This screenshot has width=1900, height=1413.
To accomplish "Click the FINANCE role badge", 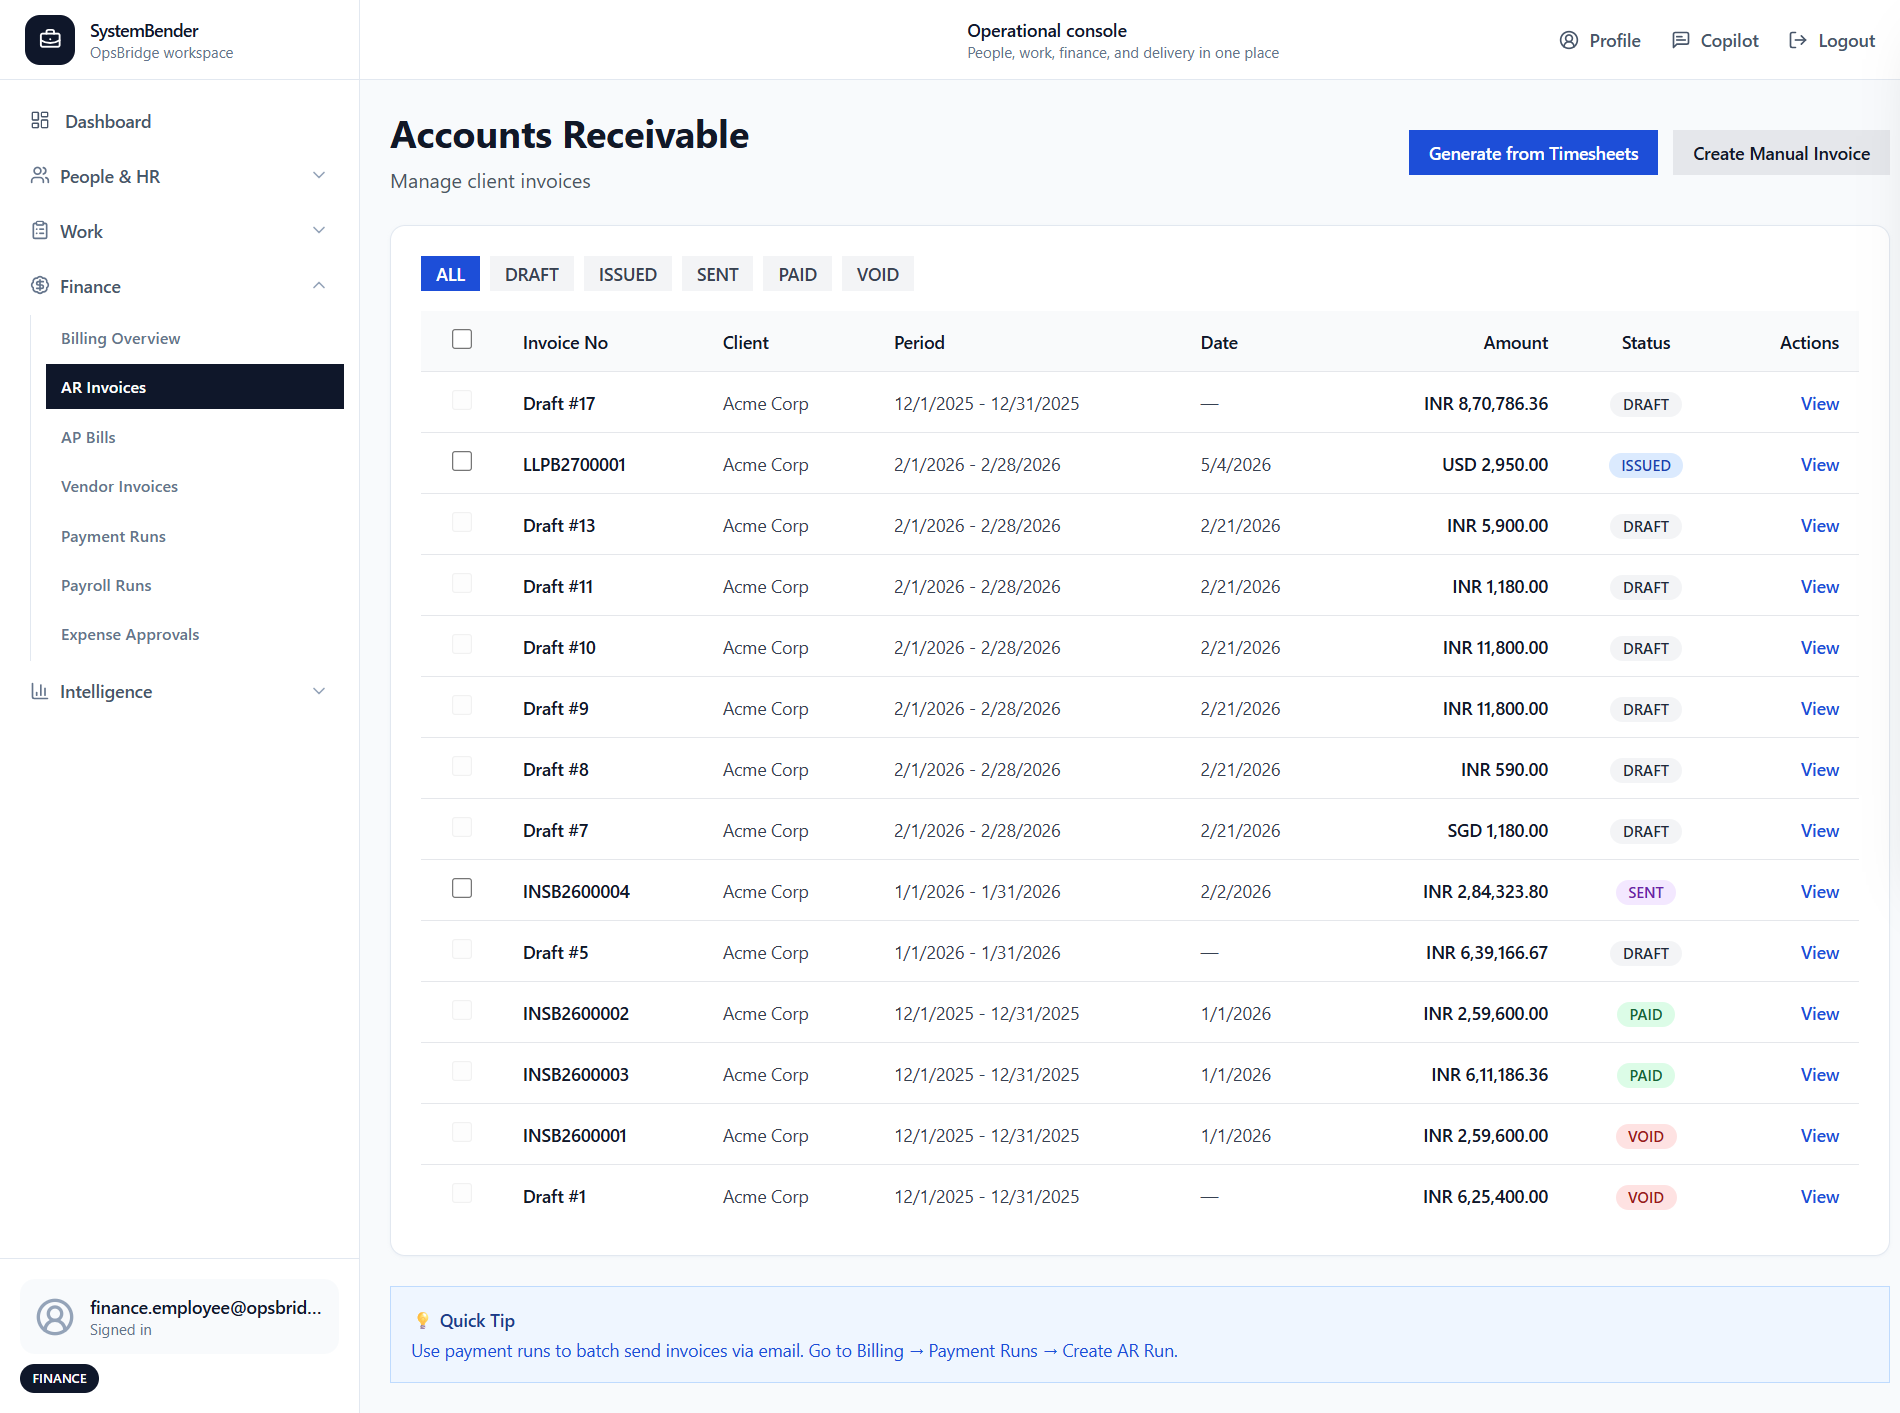I will click(59, 1378).
